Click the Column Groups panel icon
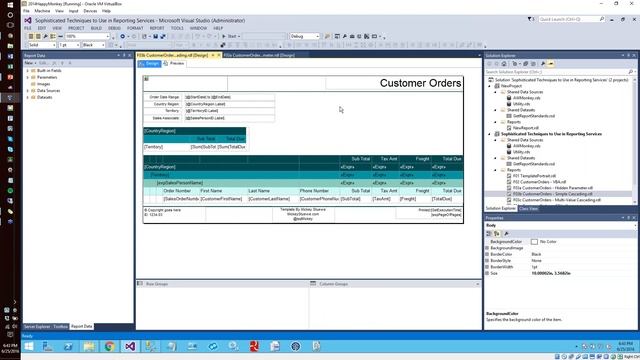This screenshot has height=360, width=640. point(313,283)
